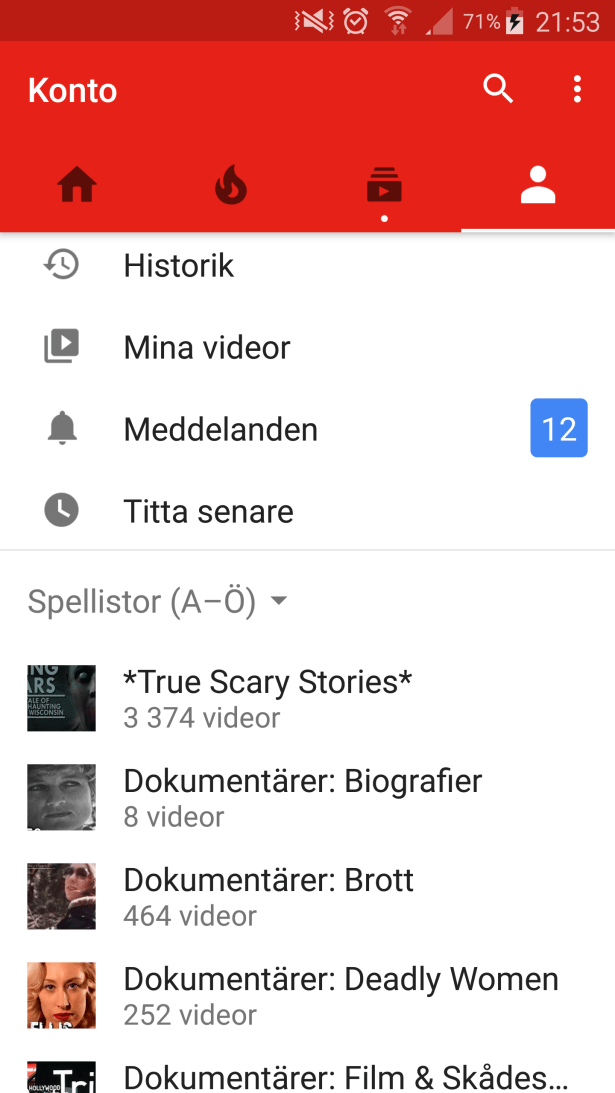Open the search magnifier icon

click(498, 89)
